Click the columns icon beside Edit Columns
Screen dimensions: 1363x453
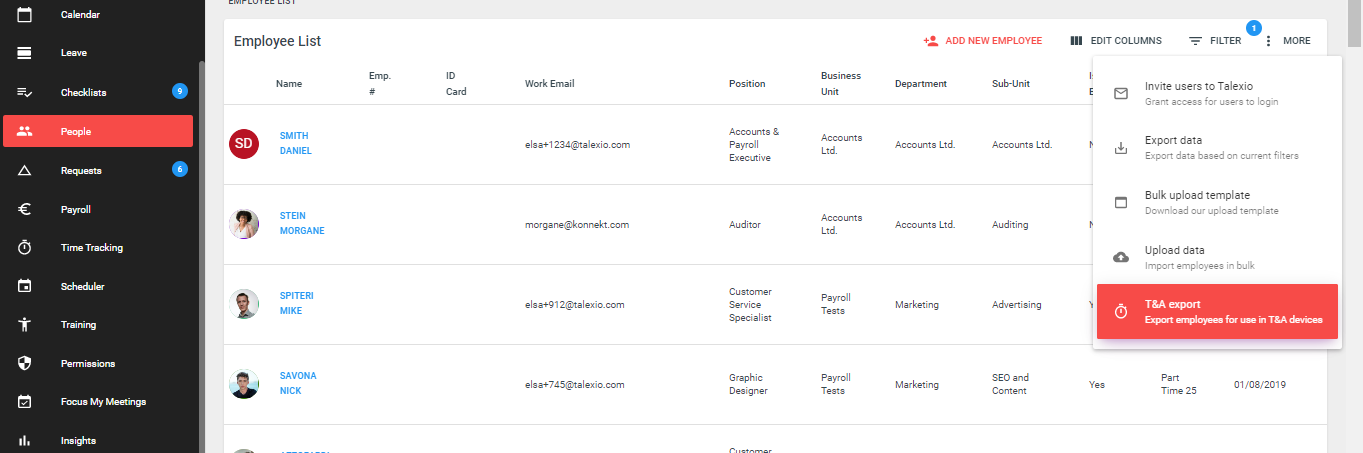click(1076, 41)
